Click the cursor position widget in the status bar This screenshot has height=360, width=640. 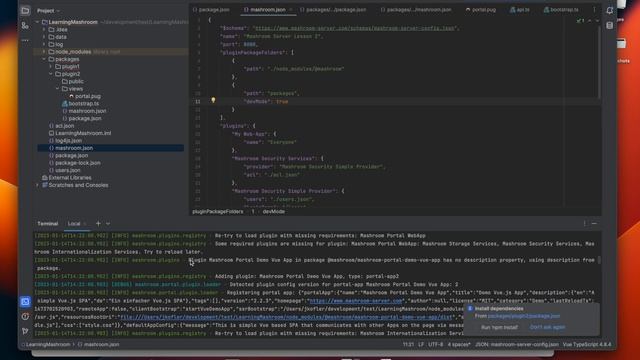point(408,344)
